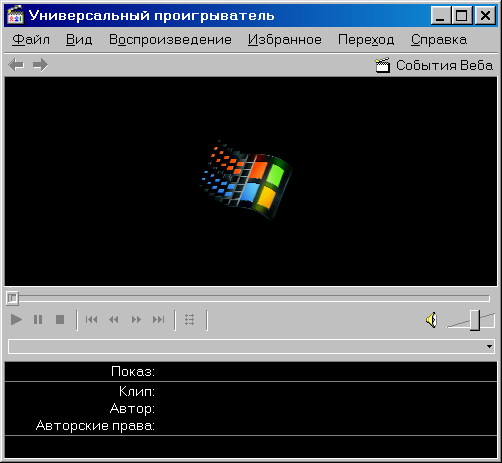Click the Авторские права: label
Image resolution: width=502 pixels, height=463 pixels.
(x=95, y=425)
